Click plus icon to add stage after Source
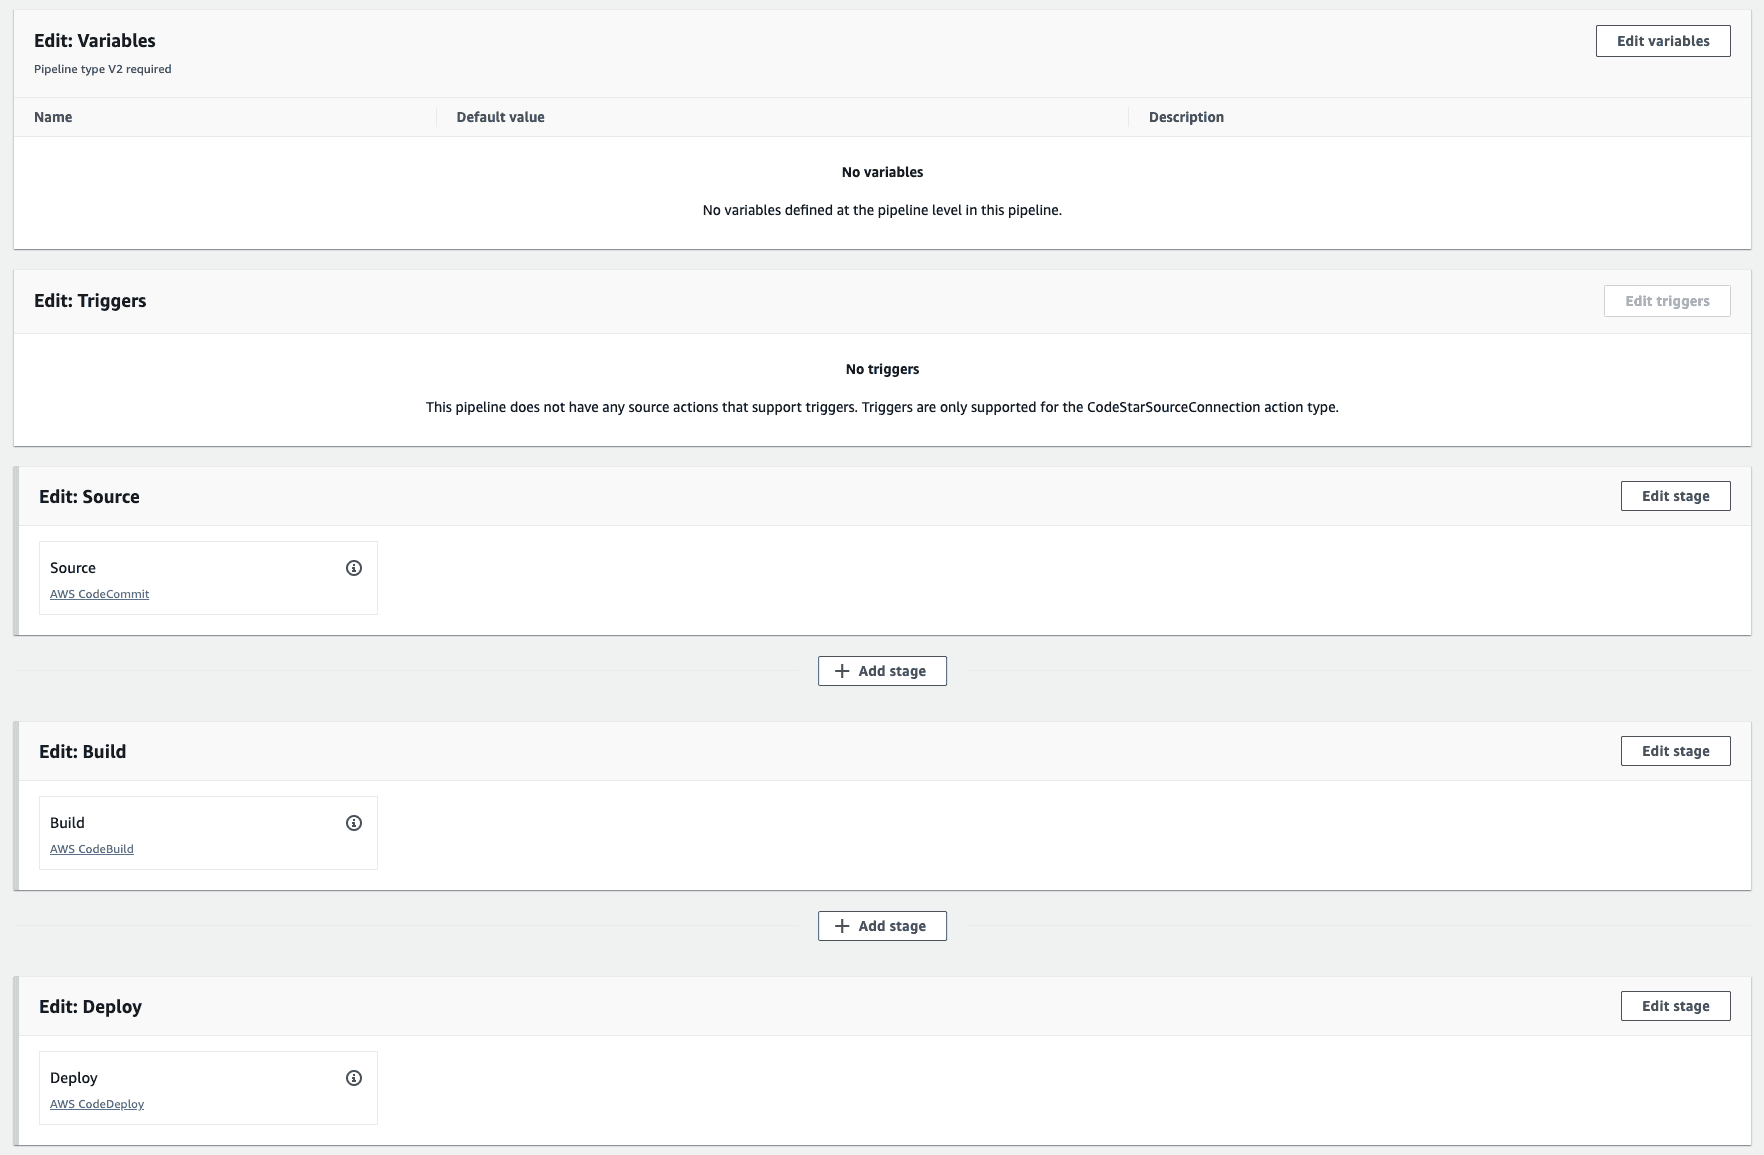The image size is (1764, 1155). pyautogui.click(x=842, y=671)
